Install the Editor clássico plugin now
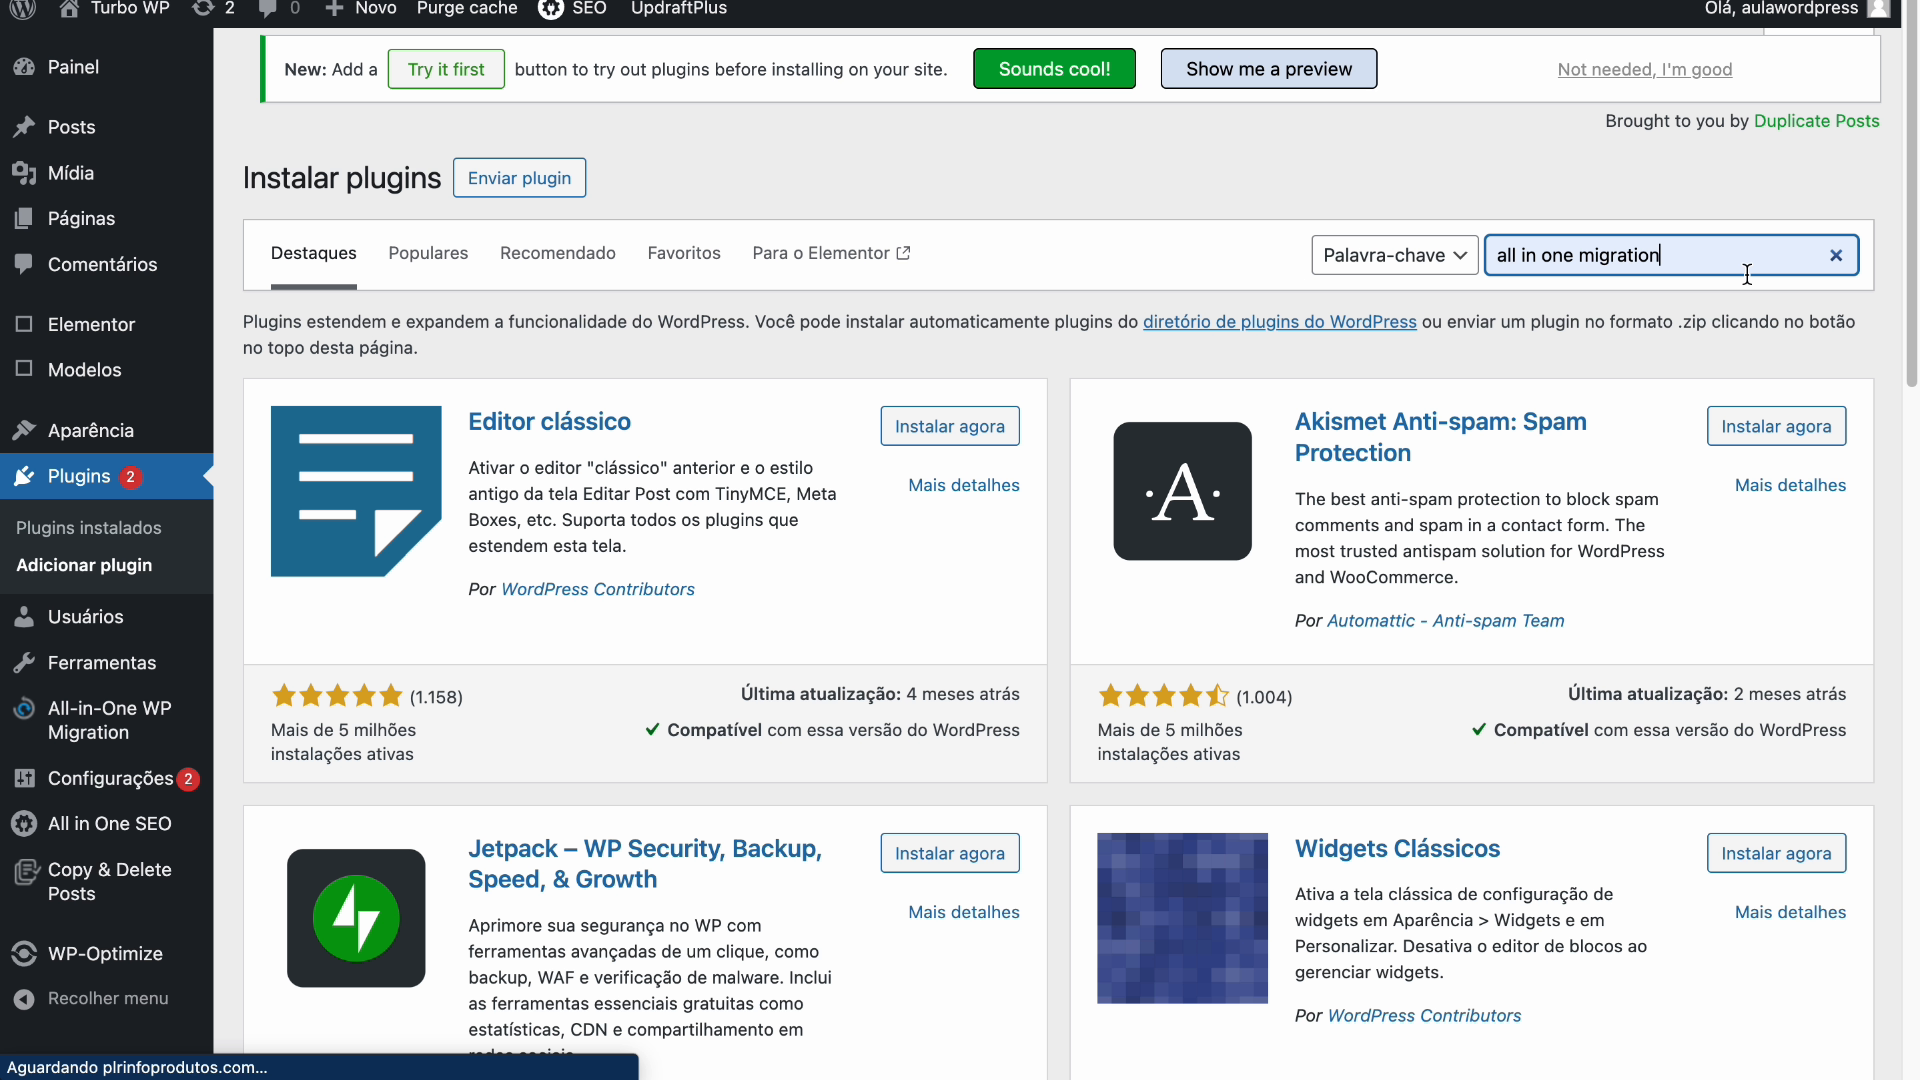The image size is (1920, 1080). coord(949,426)
